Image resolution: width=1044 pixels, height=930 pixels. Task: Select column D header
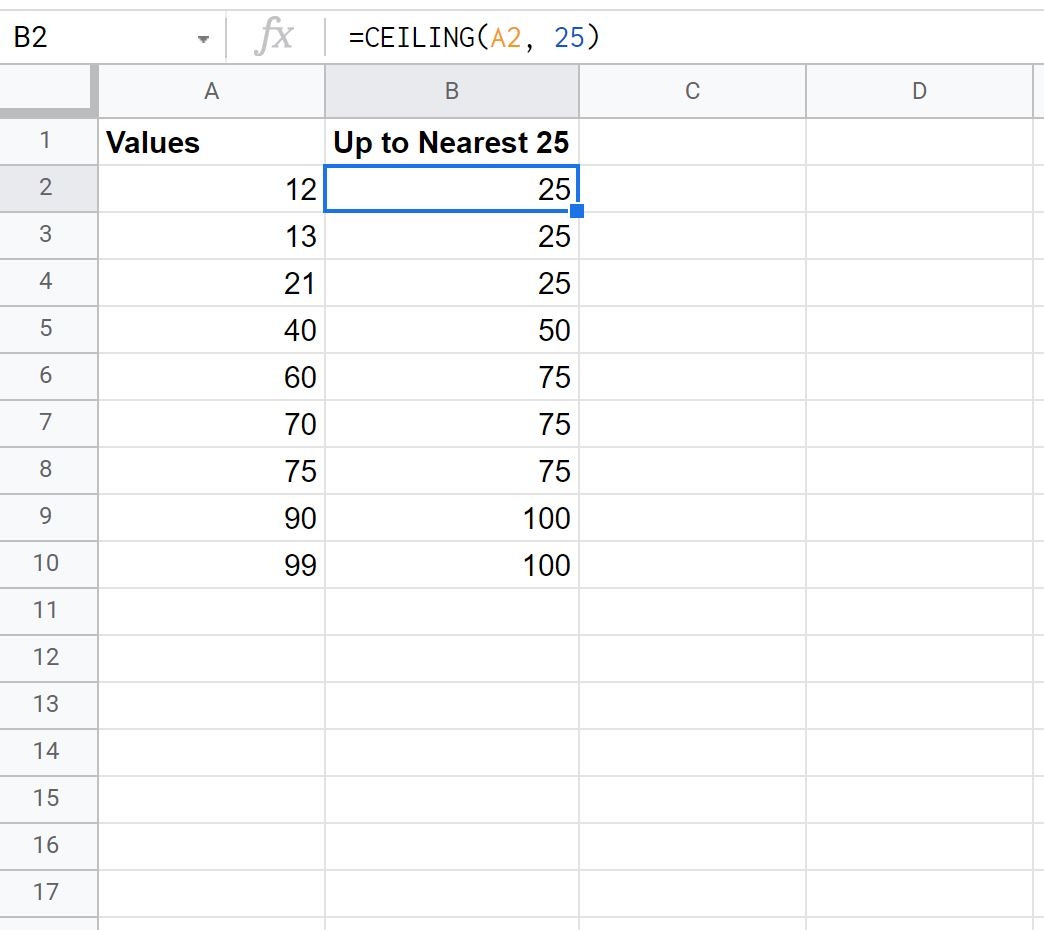pyautogui.click(x=918, y=92)
